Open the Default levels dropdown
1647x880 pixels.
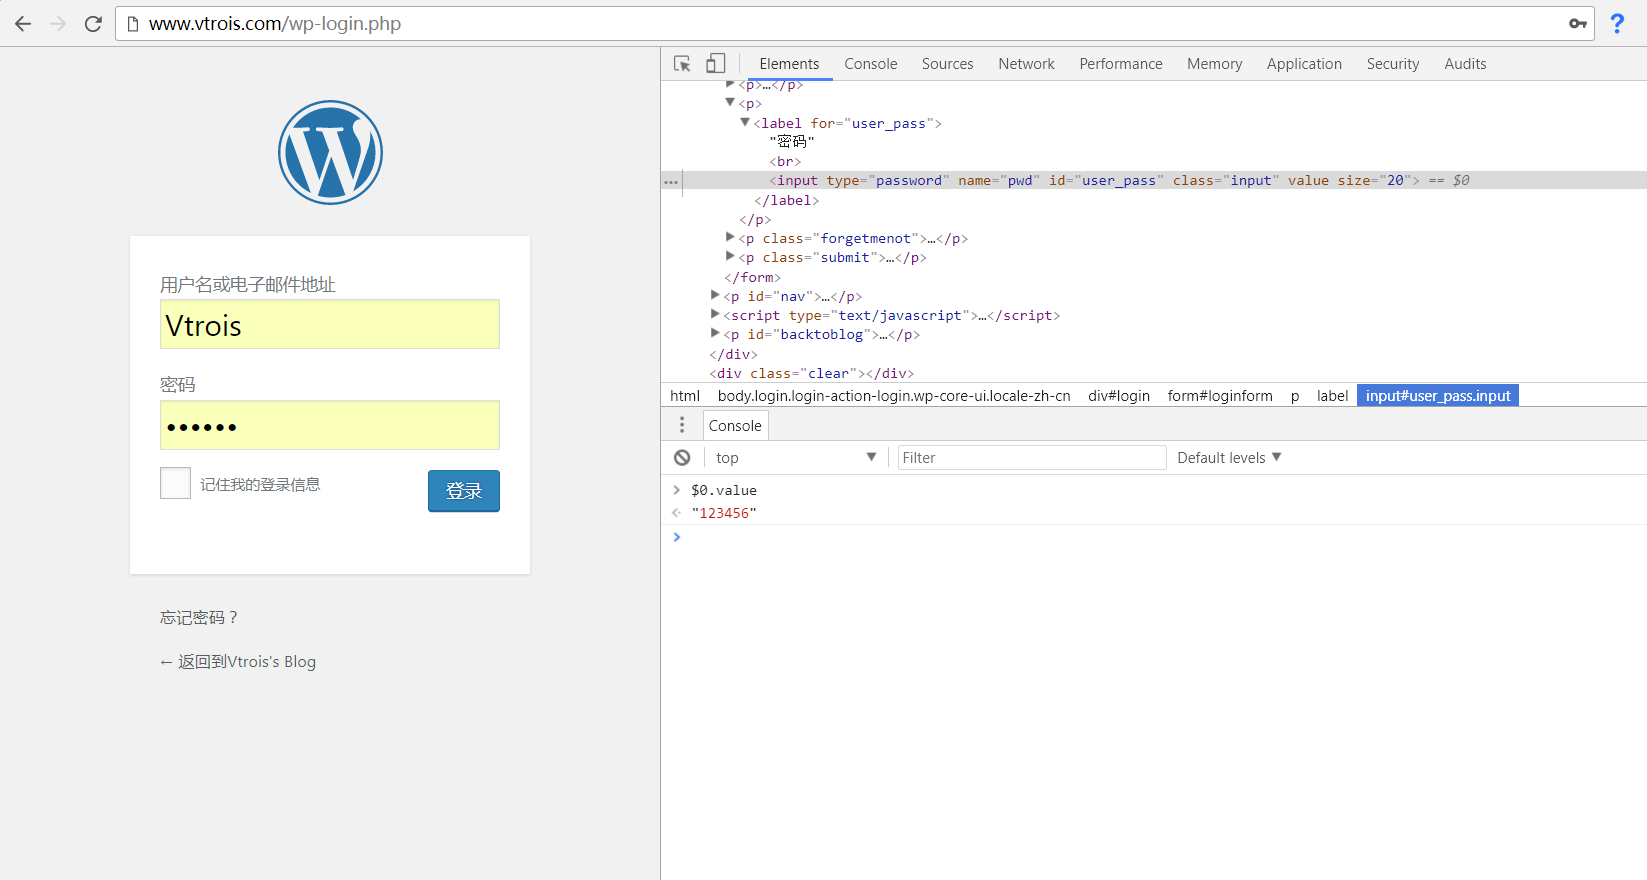[1229, 458]
